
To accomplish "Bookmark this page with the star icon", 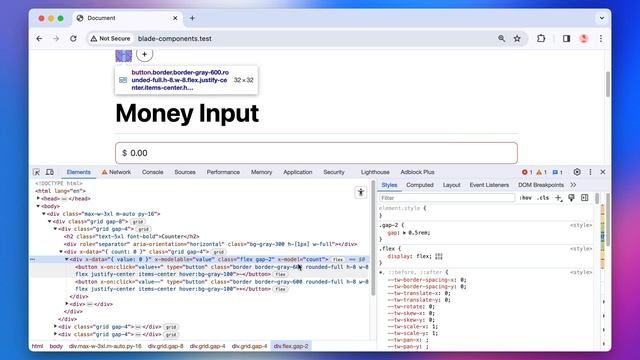I will 517,38.
